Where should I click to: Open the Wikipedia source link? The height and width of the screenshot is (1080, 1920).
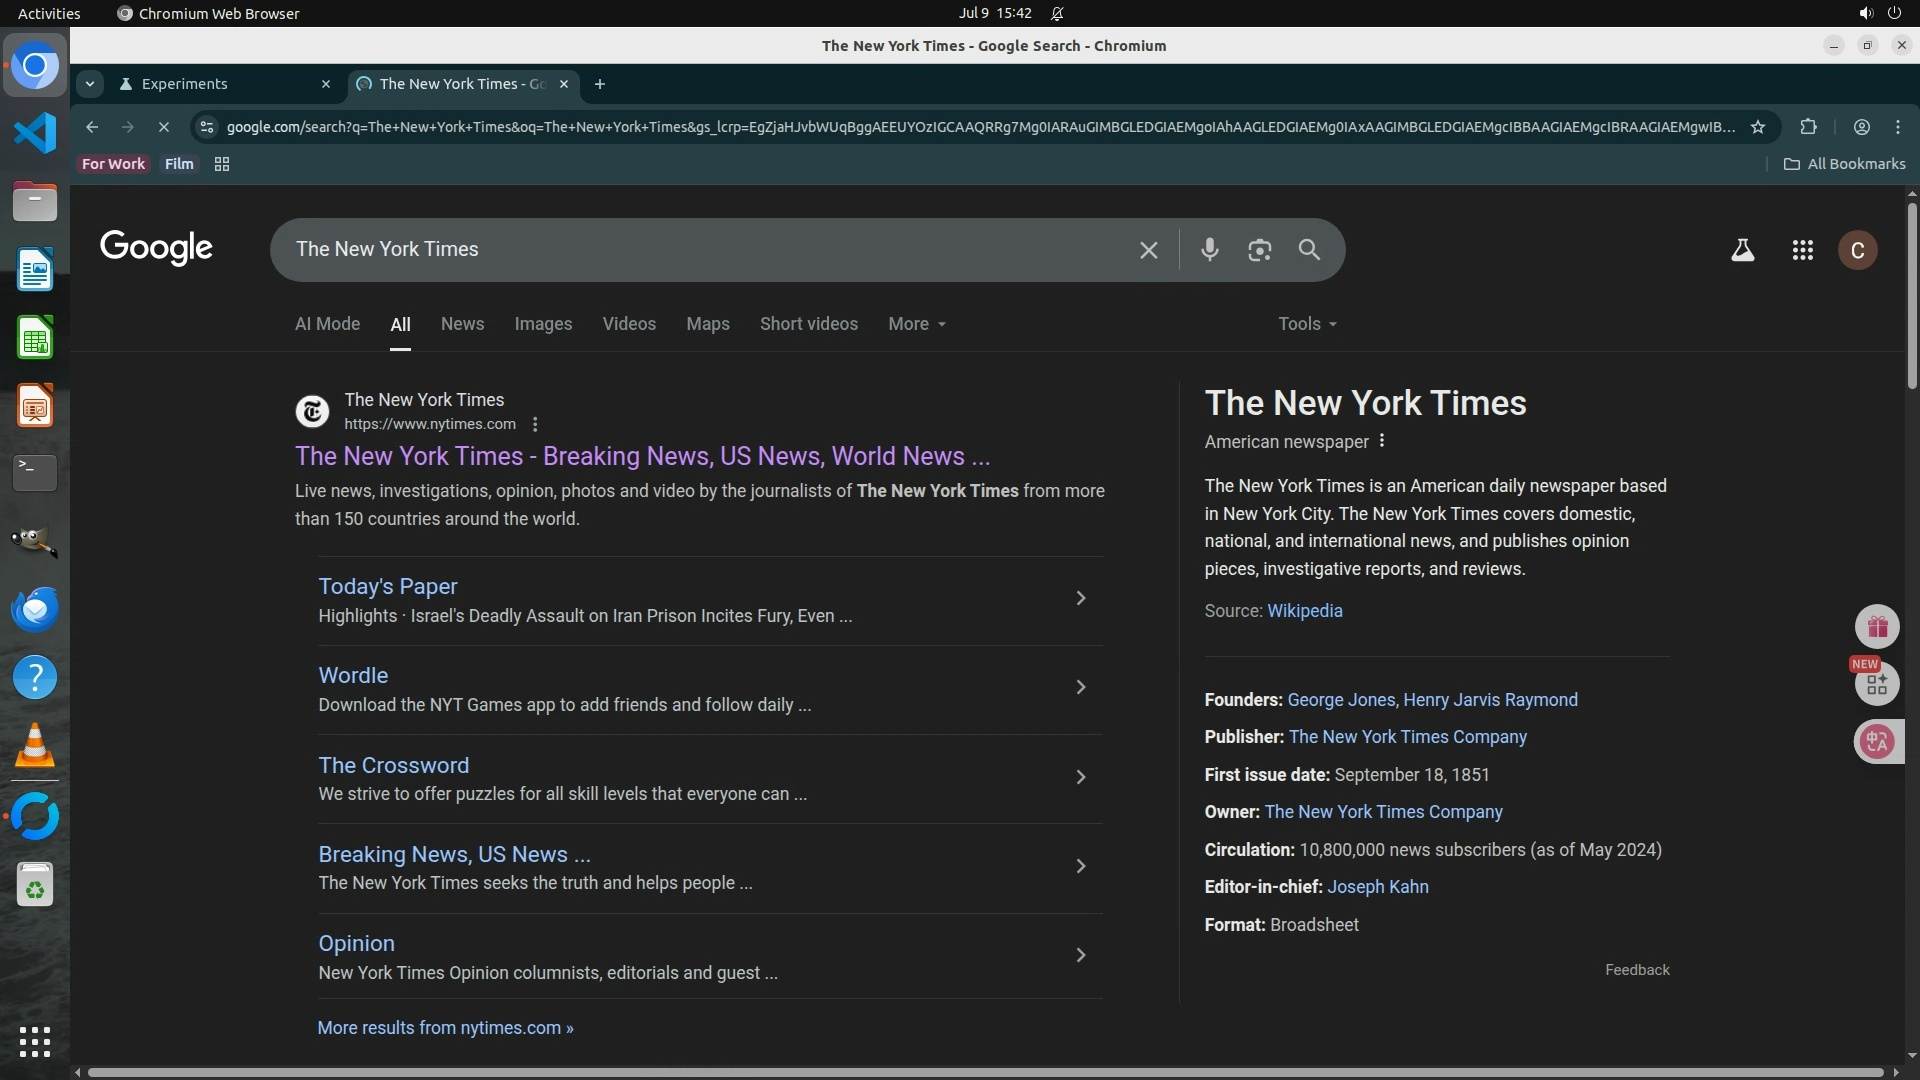(x=1304, y=611)
